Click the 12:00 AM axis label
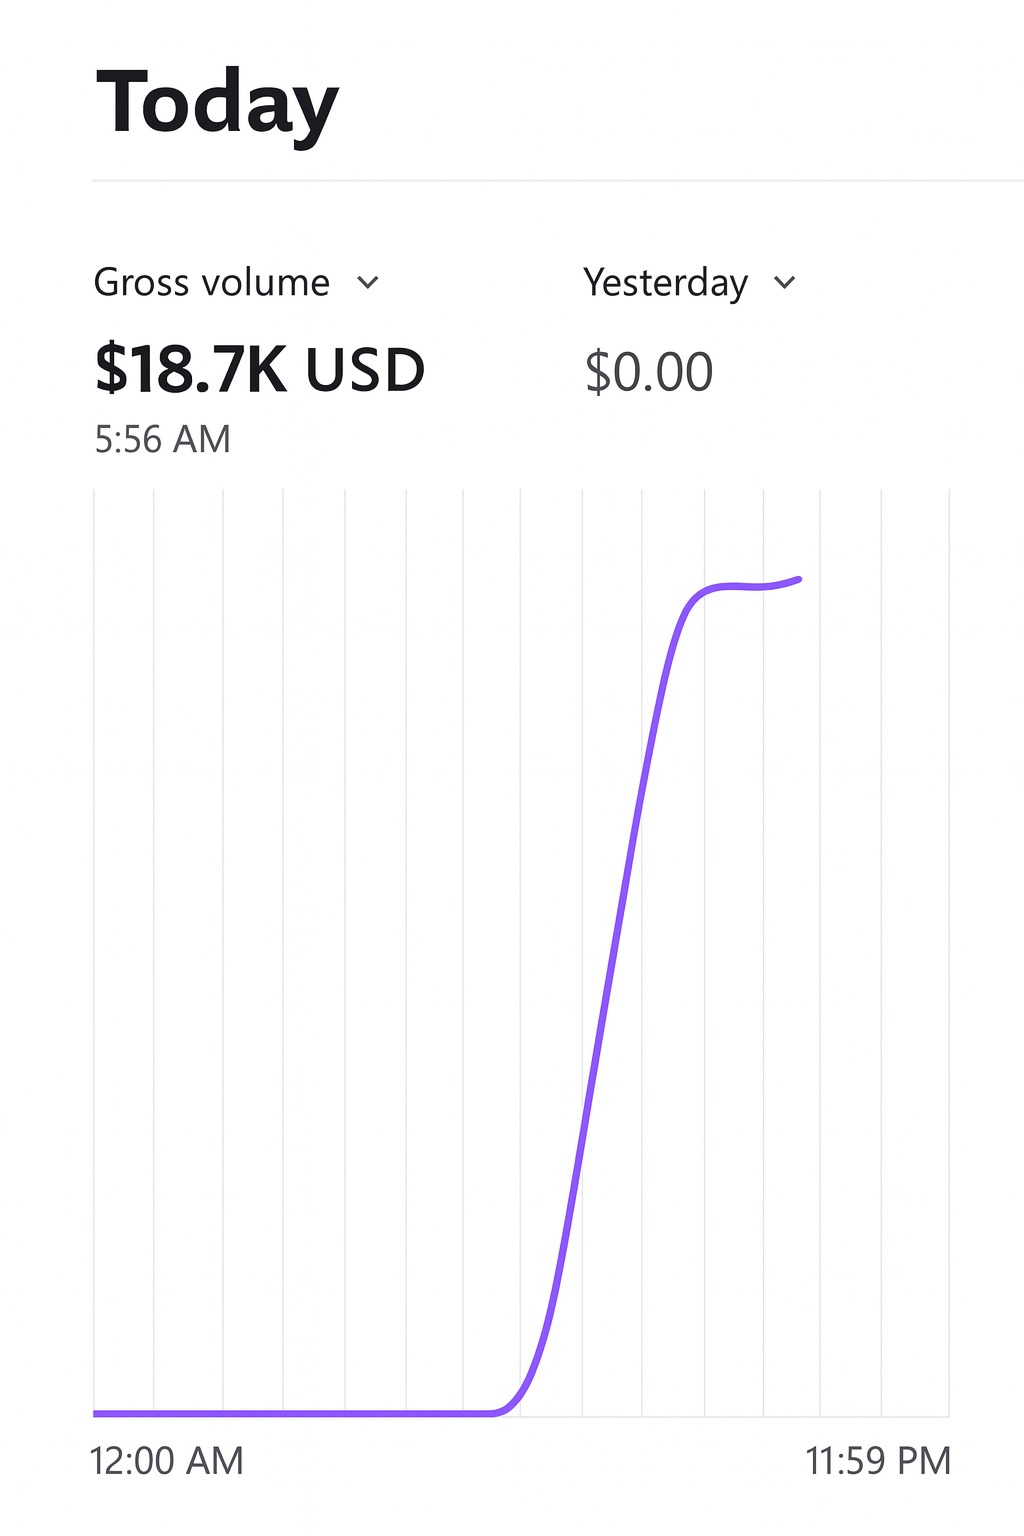Screen dimensions: 1024x1536 pyautogui.click(x=166, y=1461)
